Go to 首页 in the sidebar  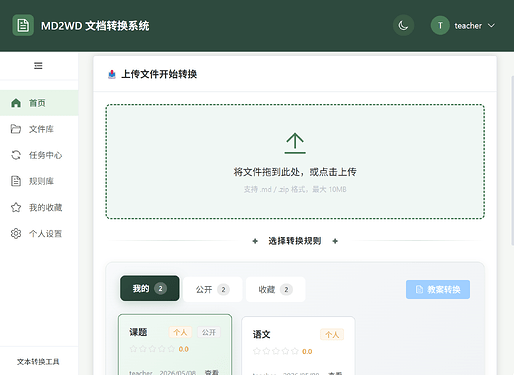39,103
